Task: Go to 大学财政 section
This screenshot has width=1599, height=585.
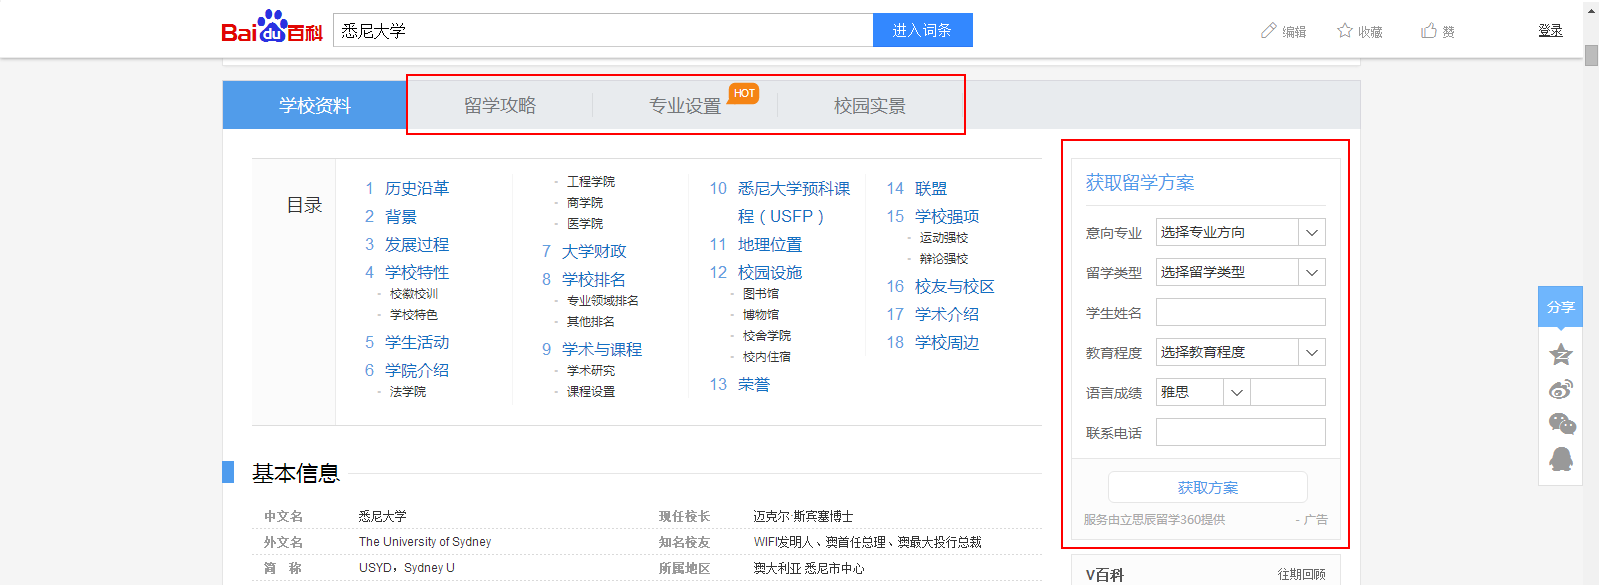Action: (594, 251)
